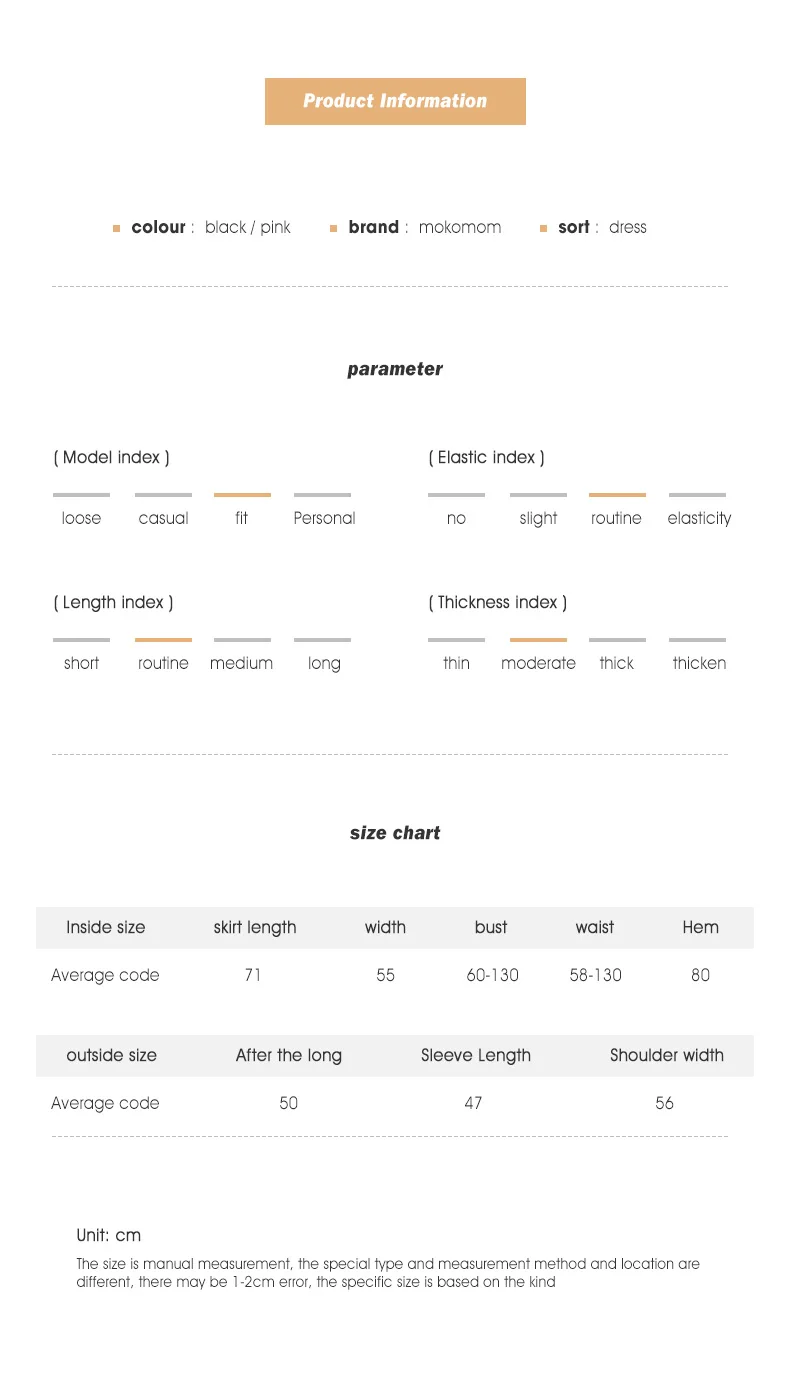Click the 'Shoulder width' value 56
Screen dimensions: 790x1380
point(664,1103)
